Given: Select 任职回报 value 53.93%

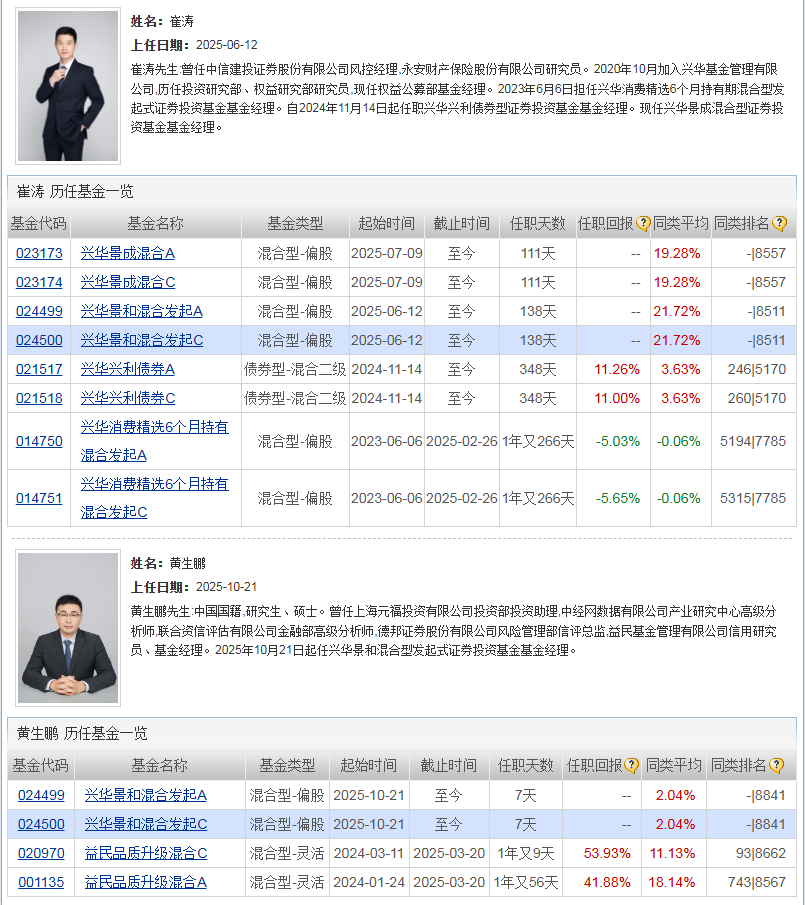Looking at the screenshot, I should click(607, 854).
